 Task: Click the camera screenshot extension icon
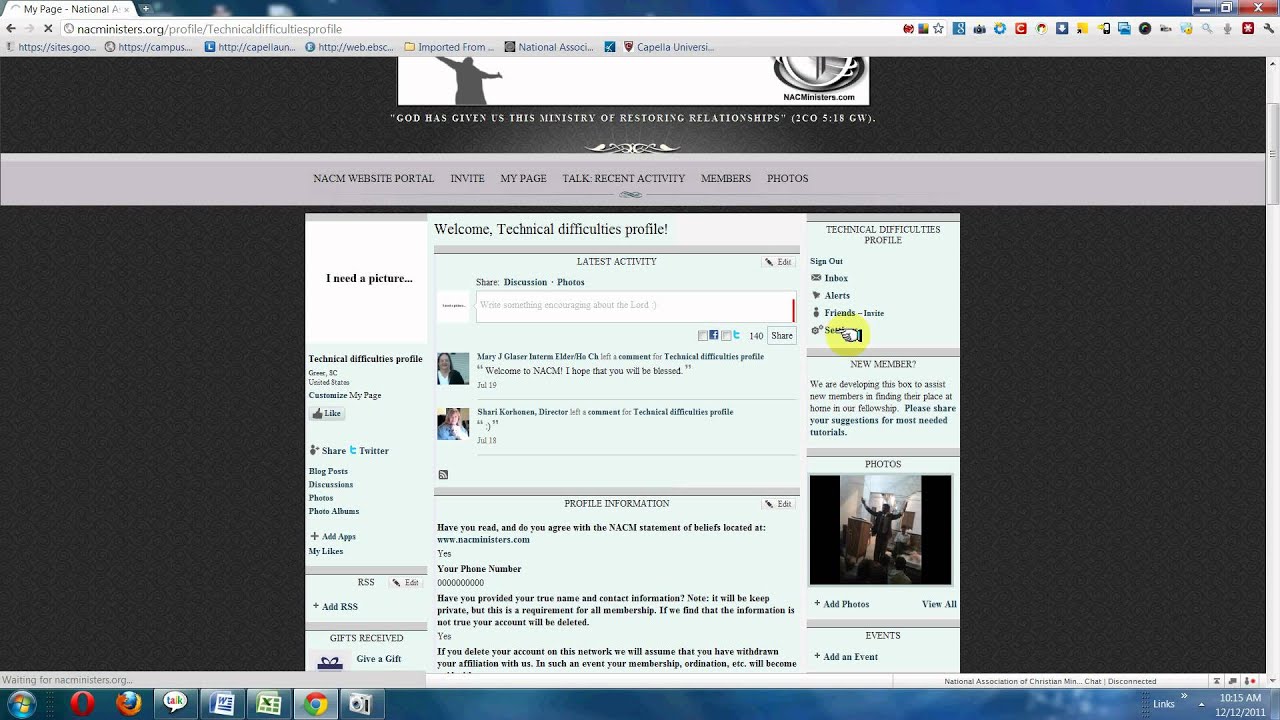tap(980, 29)
